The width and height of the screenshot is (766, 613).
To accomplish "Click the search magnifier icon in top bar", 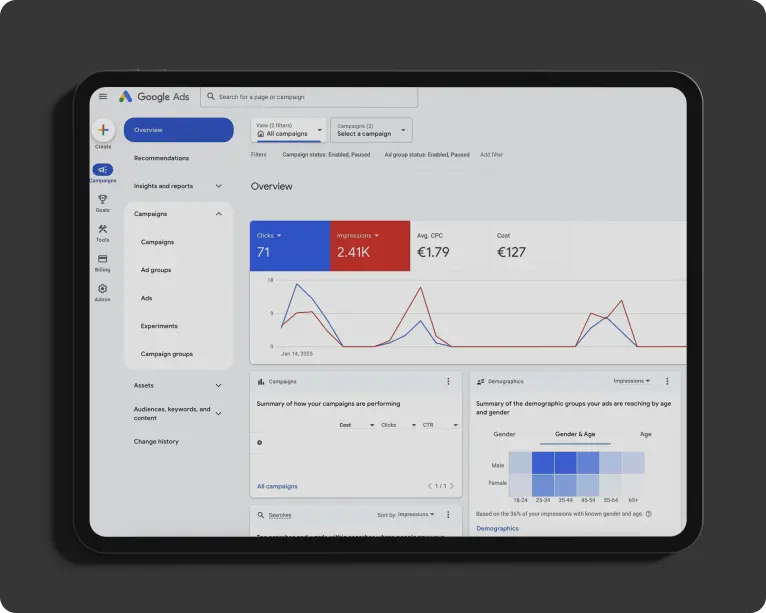I will click(x=211, y=96).
